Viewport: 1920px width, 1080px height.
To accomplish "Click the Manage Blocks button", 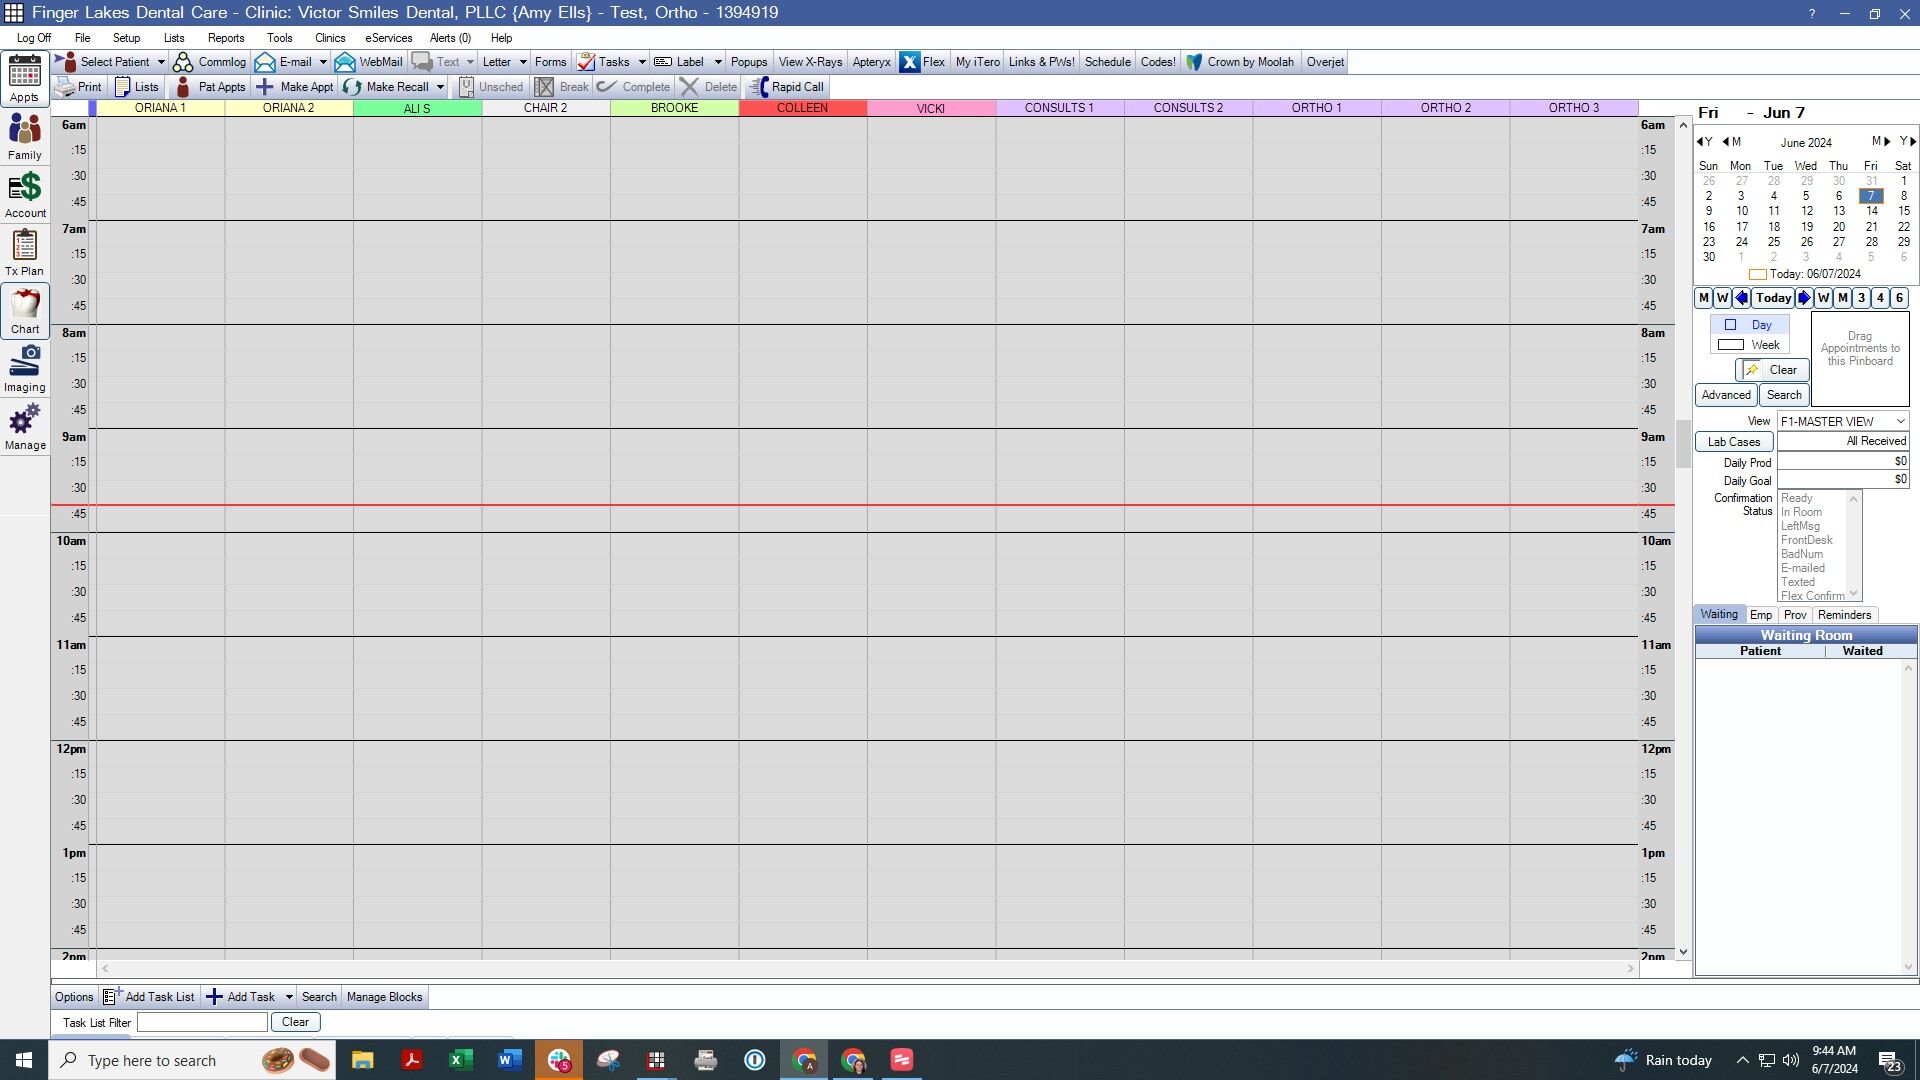I will click(x=384, y=997).
